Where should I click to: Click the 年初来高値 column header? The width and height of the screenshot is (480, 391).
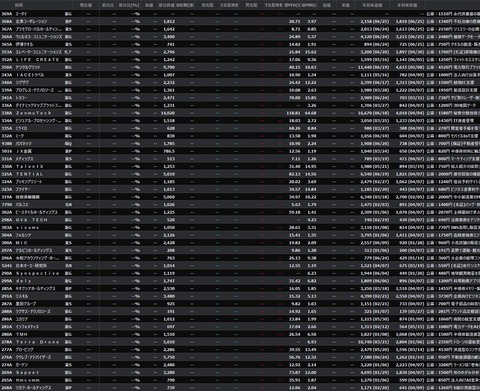click(x=372, y=5)
